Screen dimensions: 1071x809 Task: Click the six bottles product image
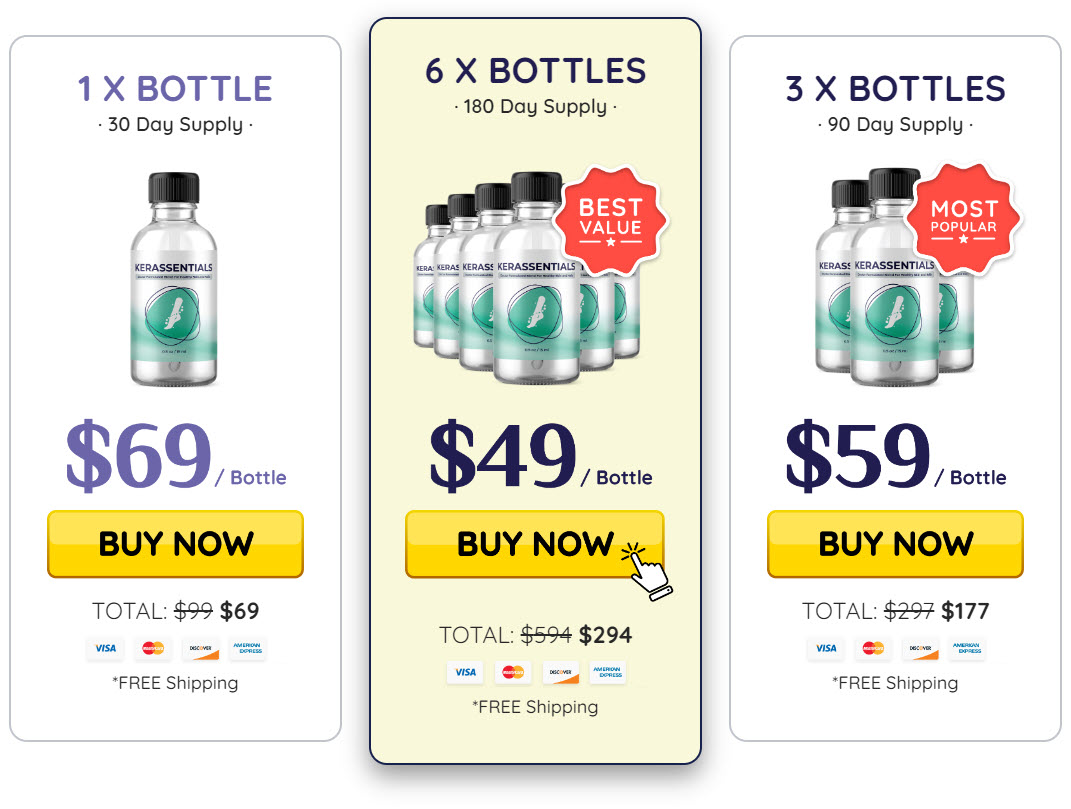[x=510, y=280]
